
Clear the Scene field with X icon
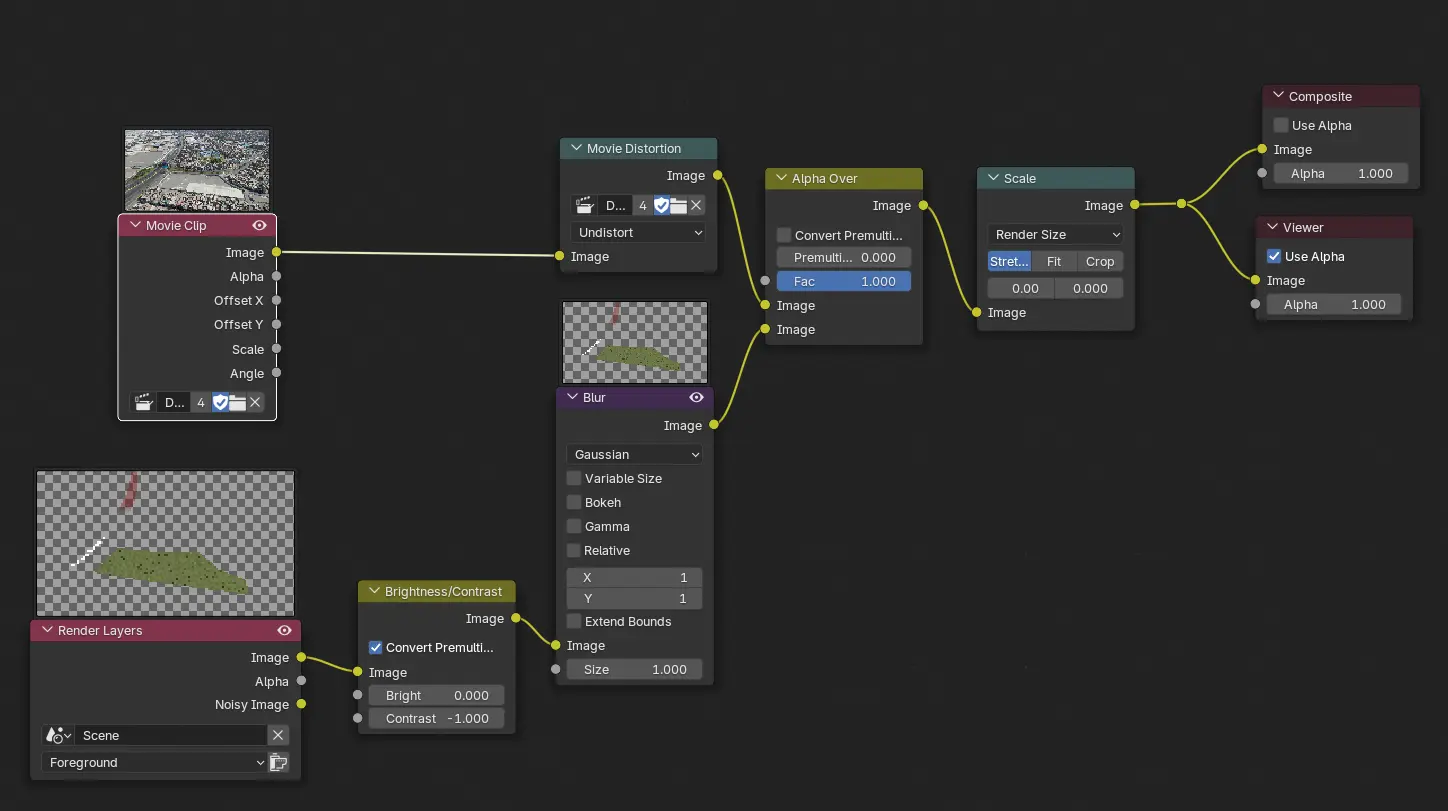278,735
